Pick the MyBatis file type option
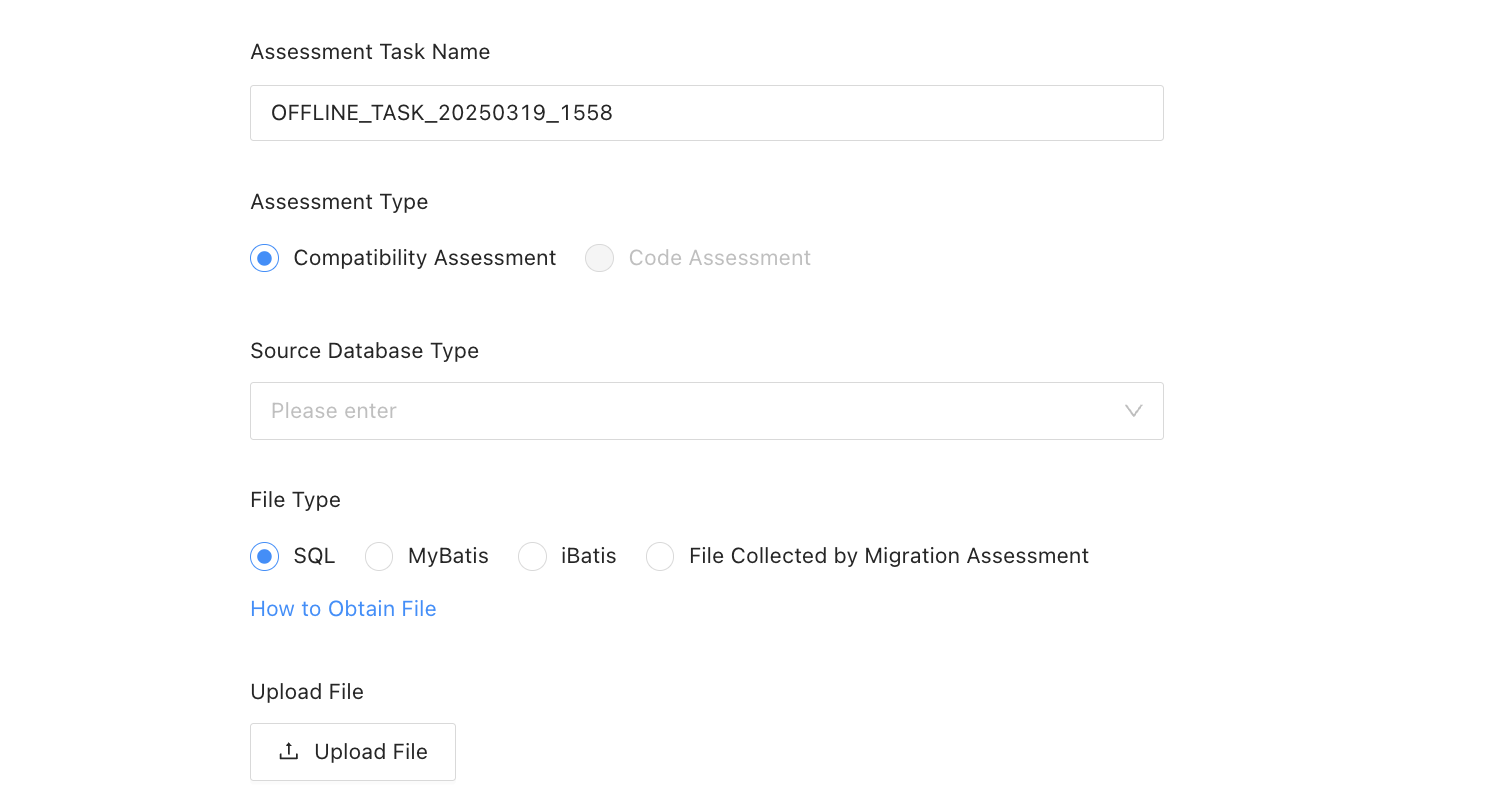This screenshot has height=788, width=1512. (x=379, y=556)
